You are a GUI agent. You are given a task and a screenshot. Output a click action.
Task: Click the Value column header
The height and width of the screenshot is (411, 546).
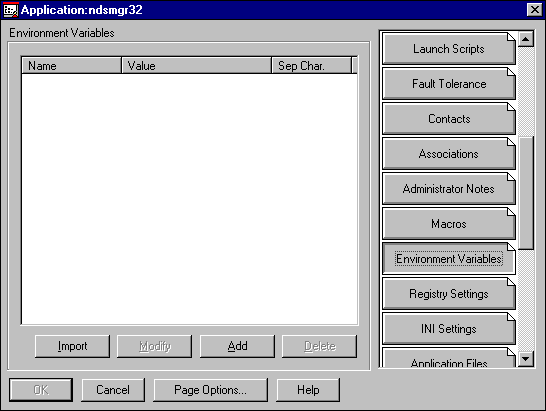(196, 65)
